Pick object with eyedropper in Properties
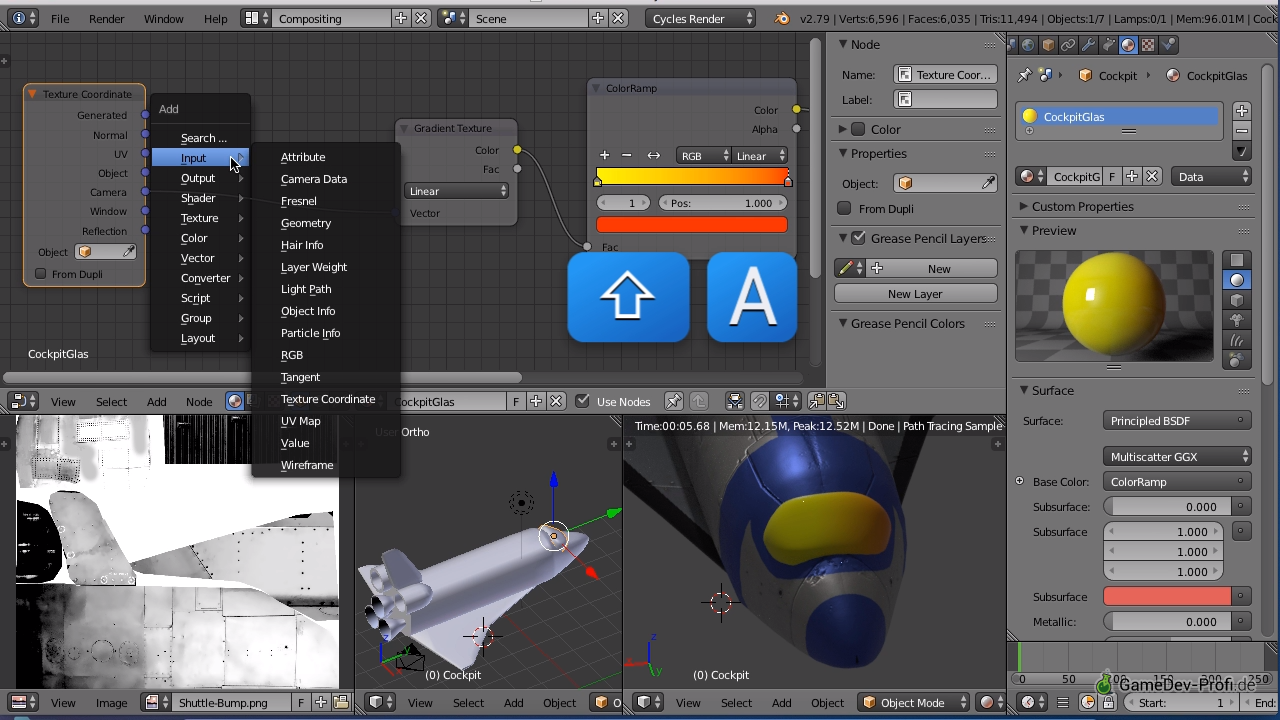 click(x=988, y=184)
